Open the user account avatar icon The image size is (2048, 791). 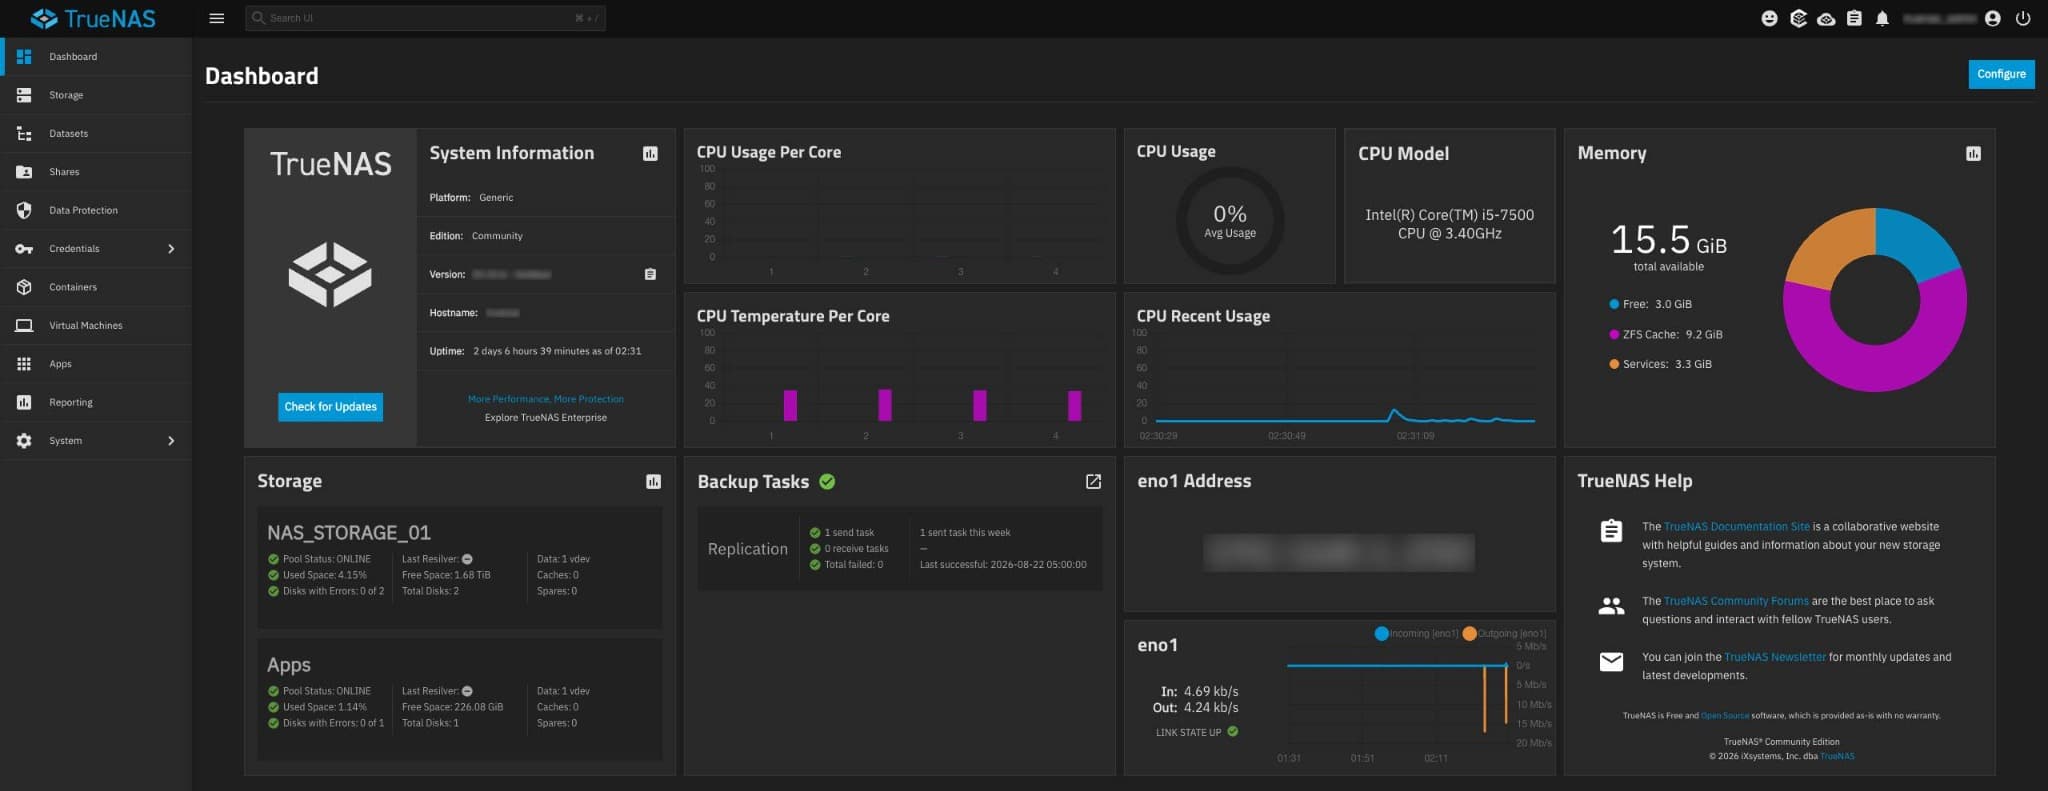point(1993,18)
